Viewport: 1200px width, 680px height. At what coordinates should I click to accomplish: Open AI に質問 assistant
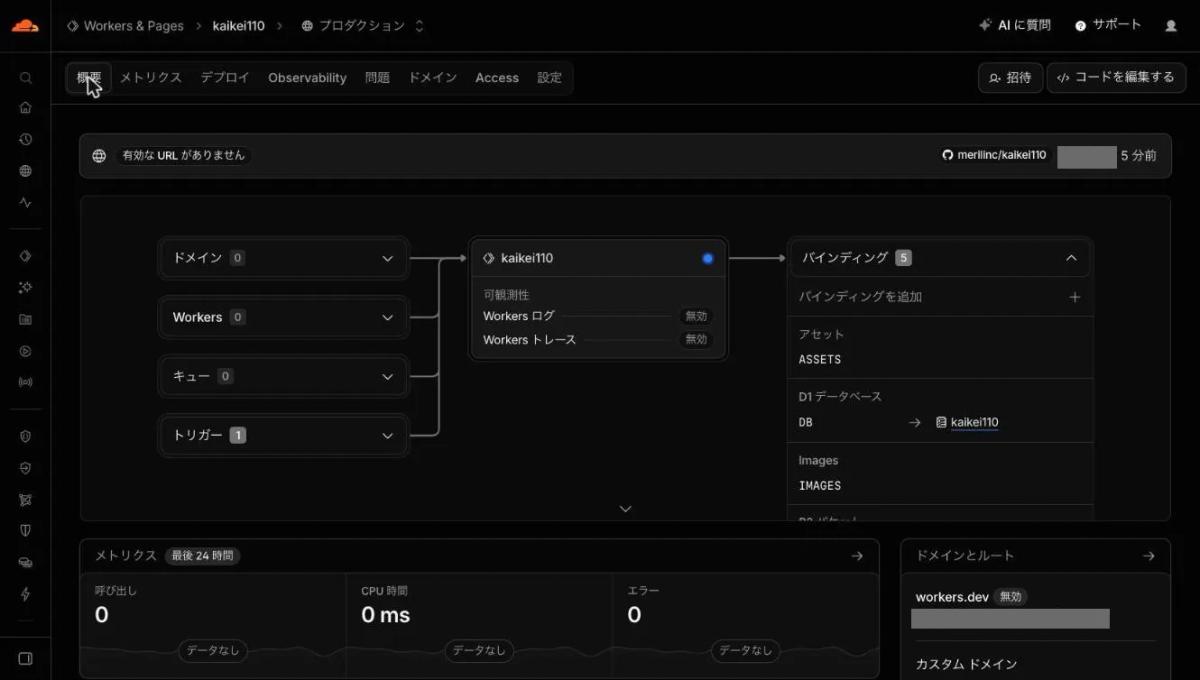(x=1015, y=26)
